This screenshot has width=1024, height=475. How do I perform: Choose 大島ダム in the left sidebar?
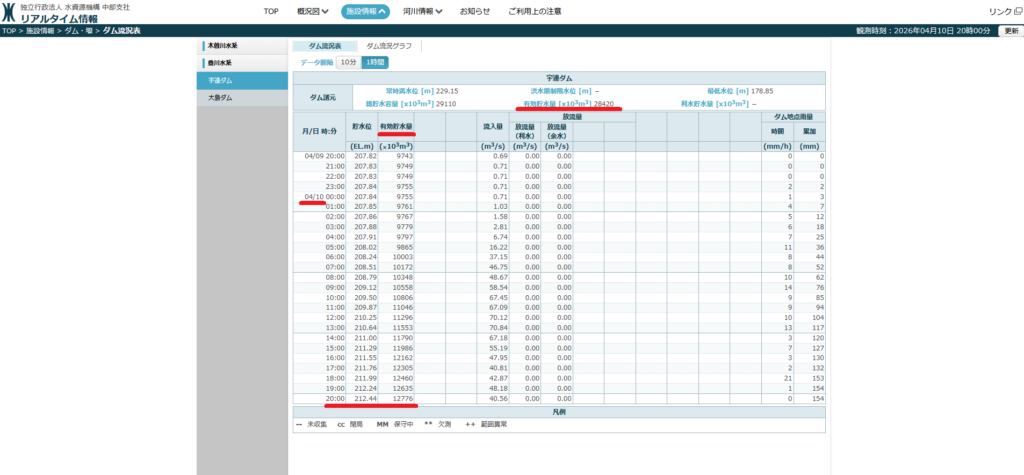221,98
